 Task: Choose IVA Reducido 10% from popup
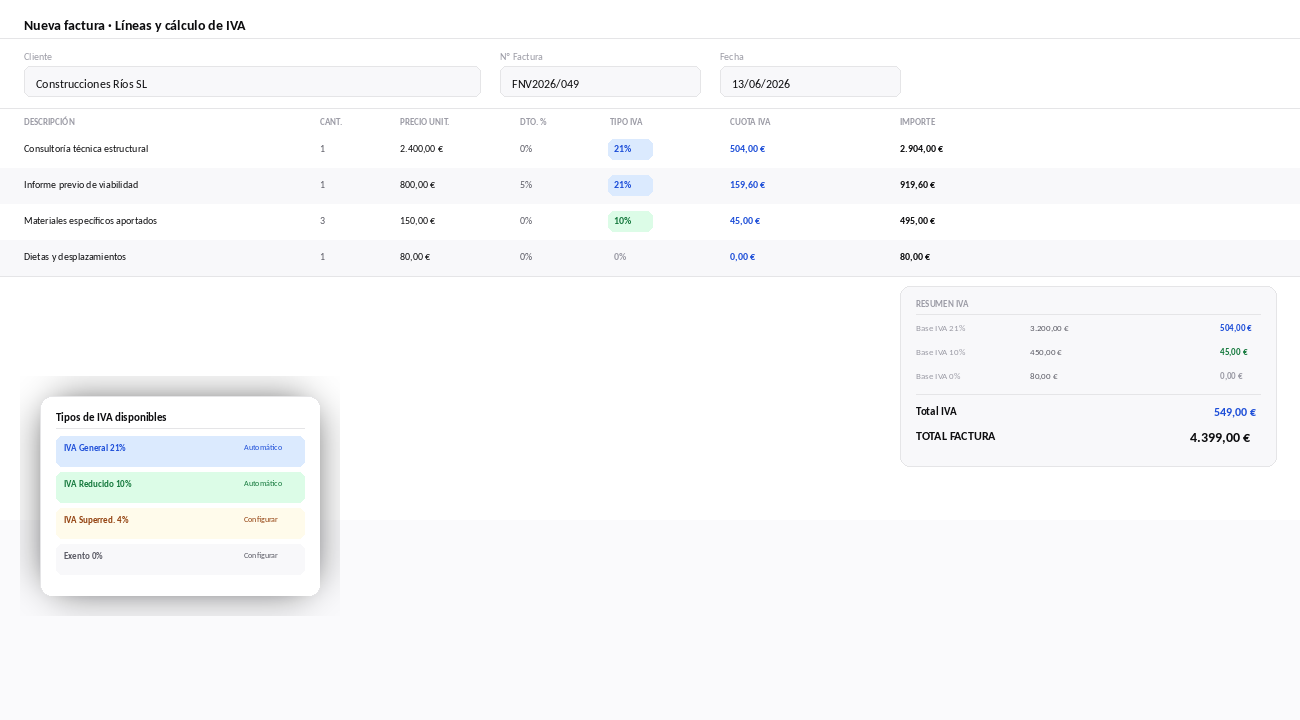(180, 487)
